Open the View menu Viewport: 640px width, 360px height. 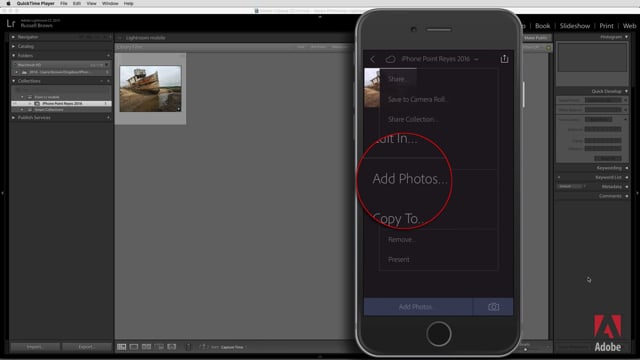click(91, 3)
